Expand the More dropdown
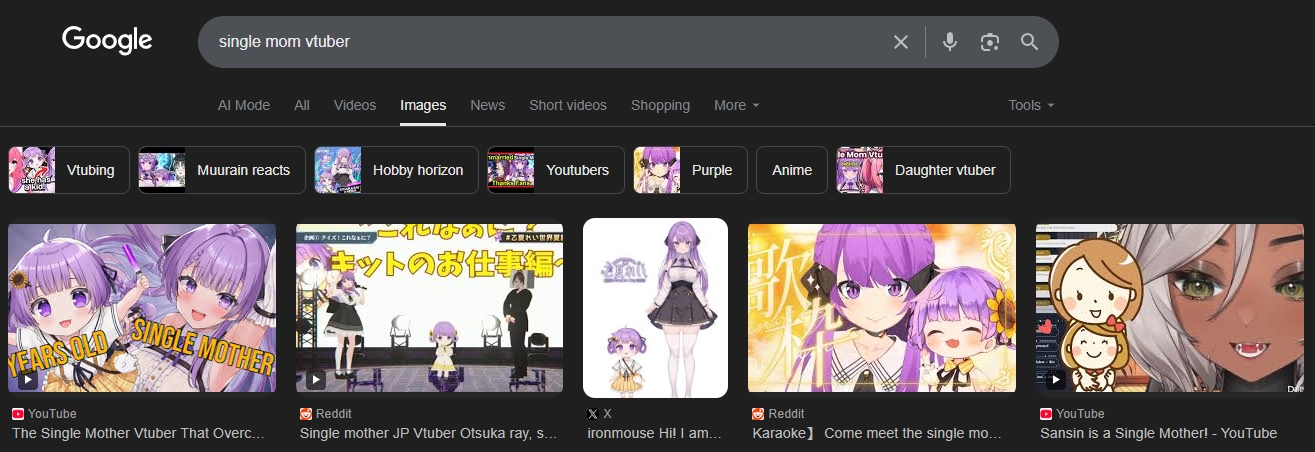 pos(737,105)
